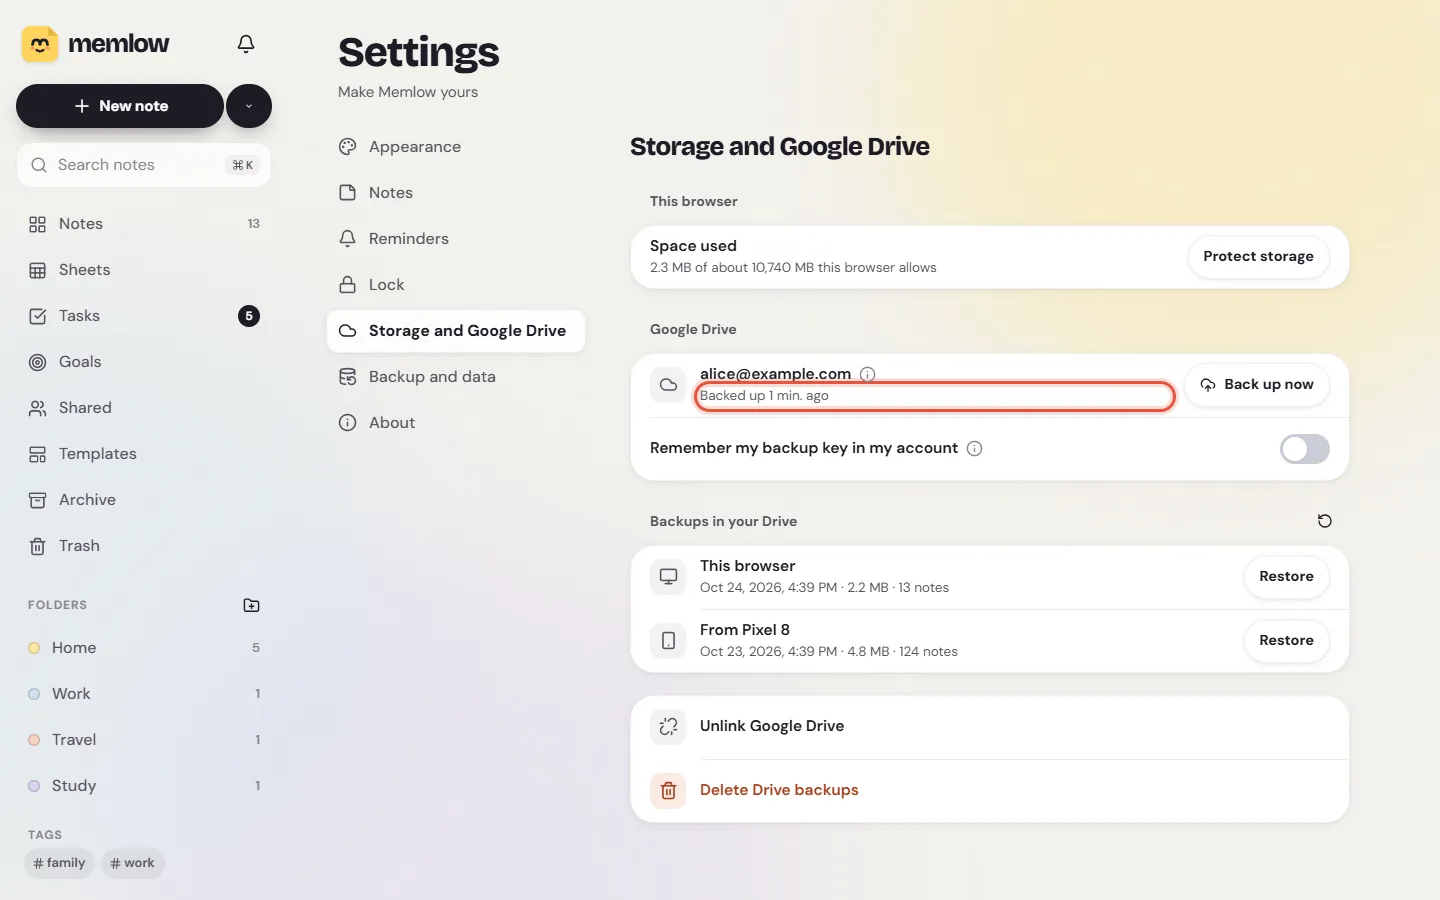Screen dimensions: 1440x900
Task: Click the From Pixel 8 phone icon
Action: (x=668, y=641)
